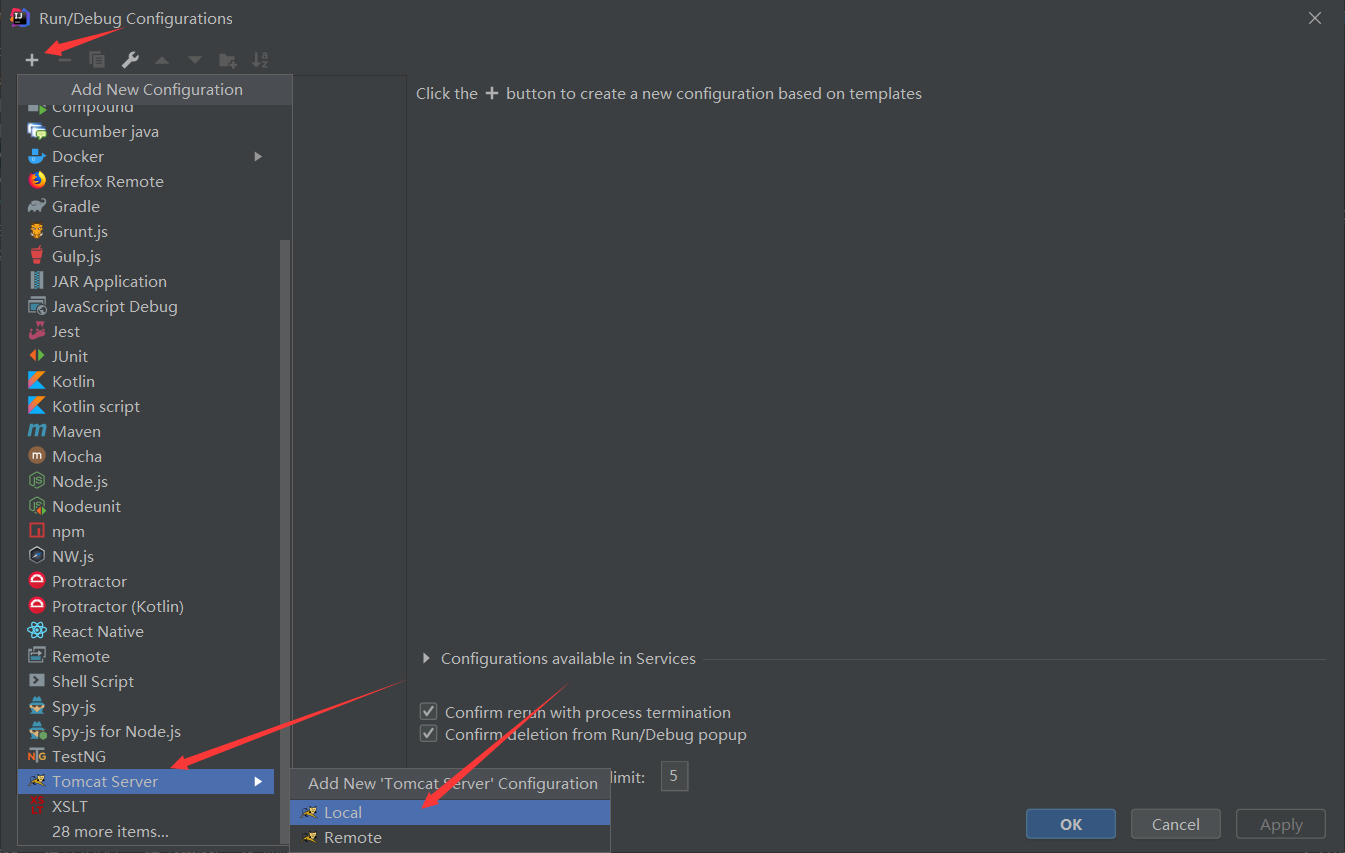Click the Grunt.js icon
1345x853 pixels.
click(37, 231)
